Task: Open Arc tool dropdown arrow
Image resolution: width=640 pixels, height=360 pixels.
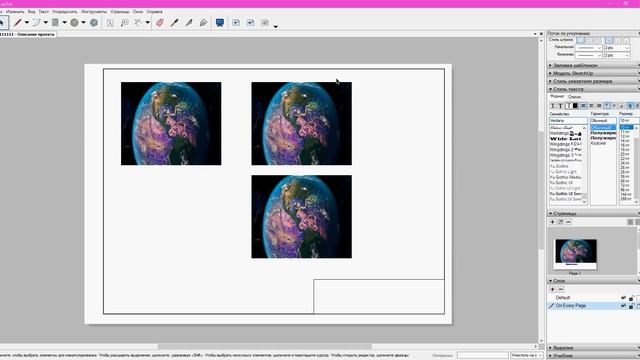Action: click(x=45, y=22)
